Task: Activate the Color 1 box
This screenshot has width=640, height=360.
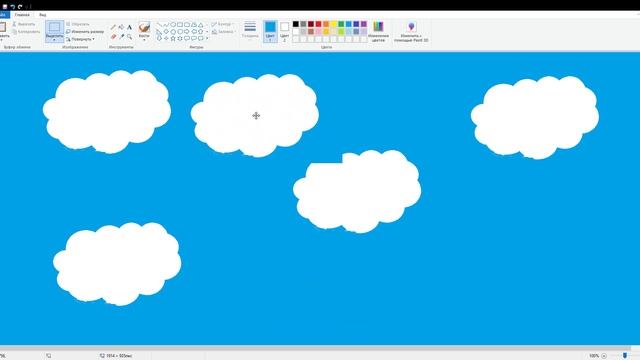Action: pos(270,31)
